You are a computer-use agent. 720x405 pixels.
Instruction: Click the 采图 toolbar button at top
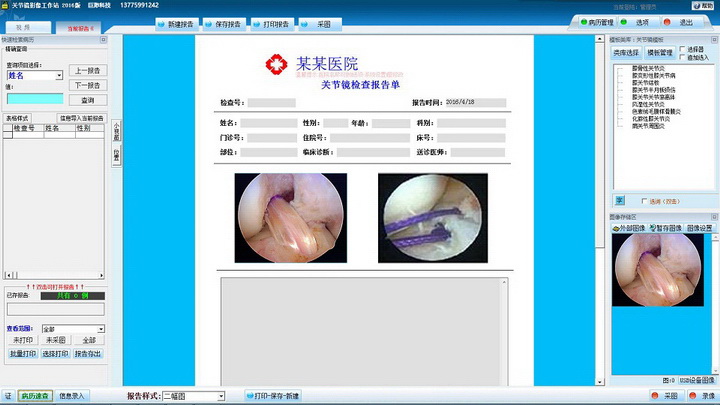pyautogui.click(x=320, y=24)
